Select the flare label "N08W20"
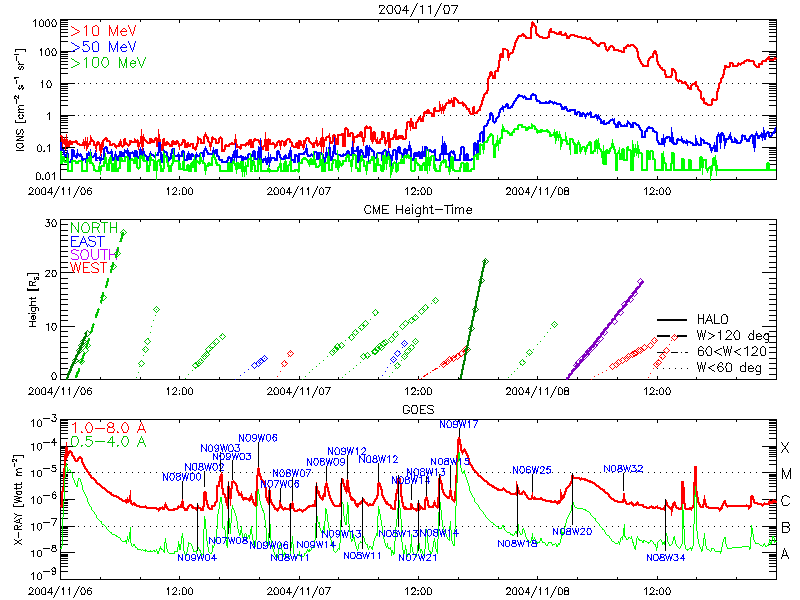Screen dimensions: 800x600 pyautogui.click(x=572, y=532)
